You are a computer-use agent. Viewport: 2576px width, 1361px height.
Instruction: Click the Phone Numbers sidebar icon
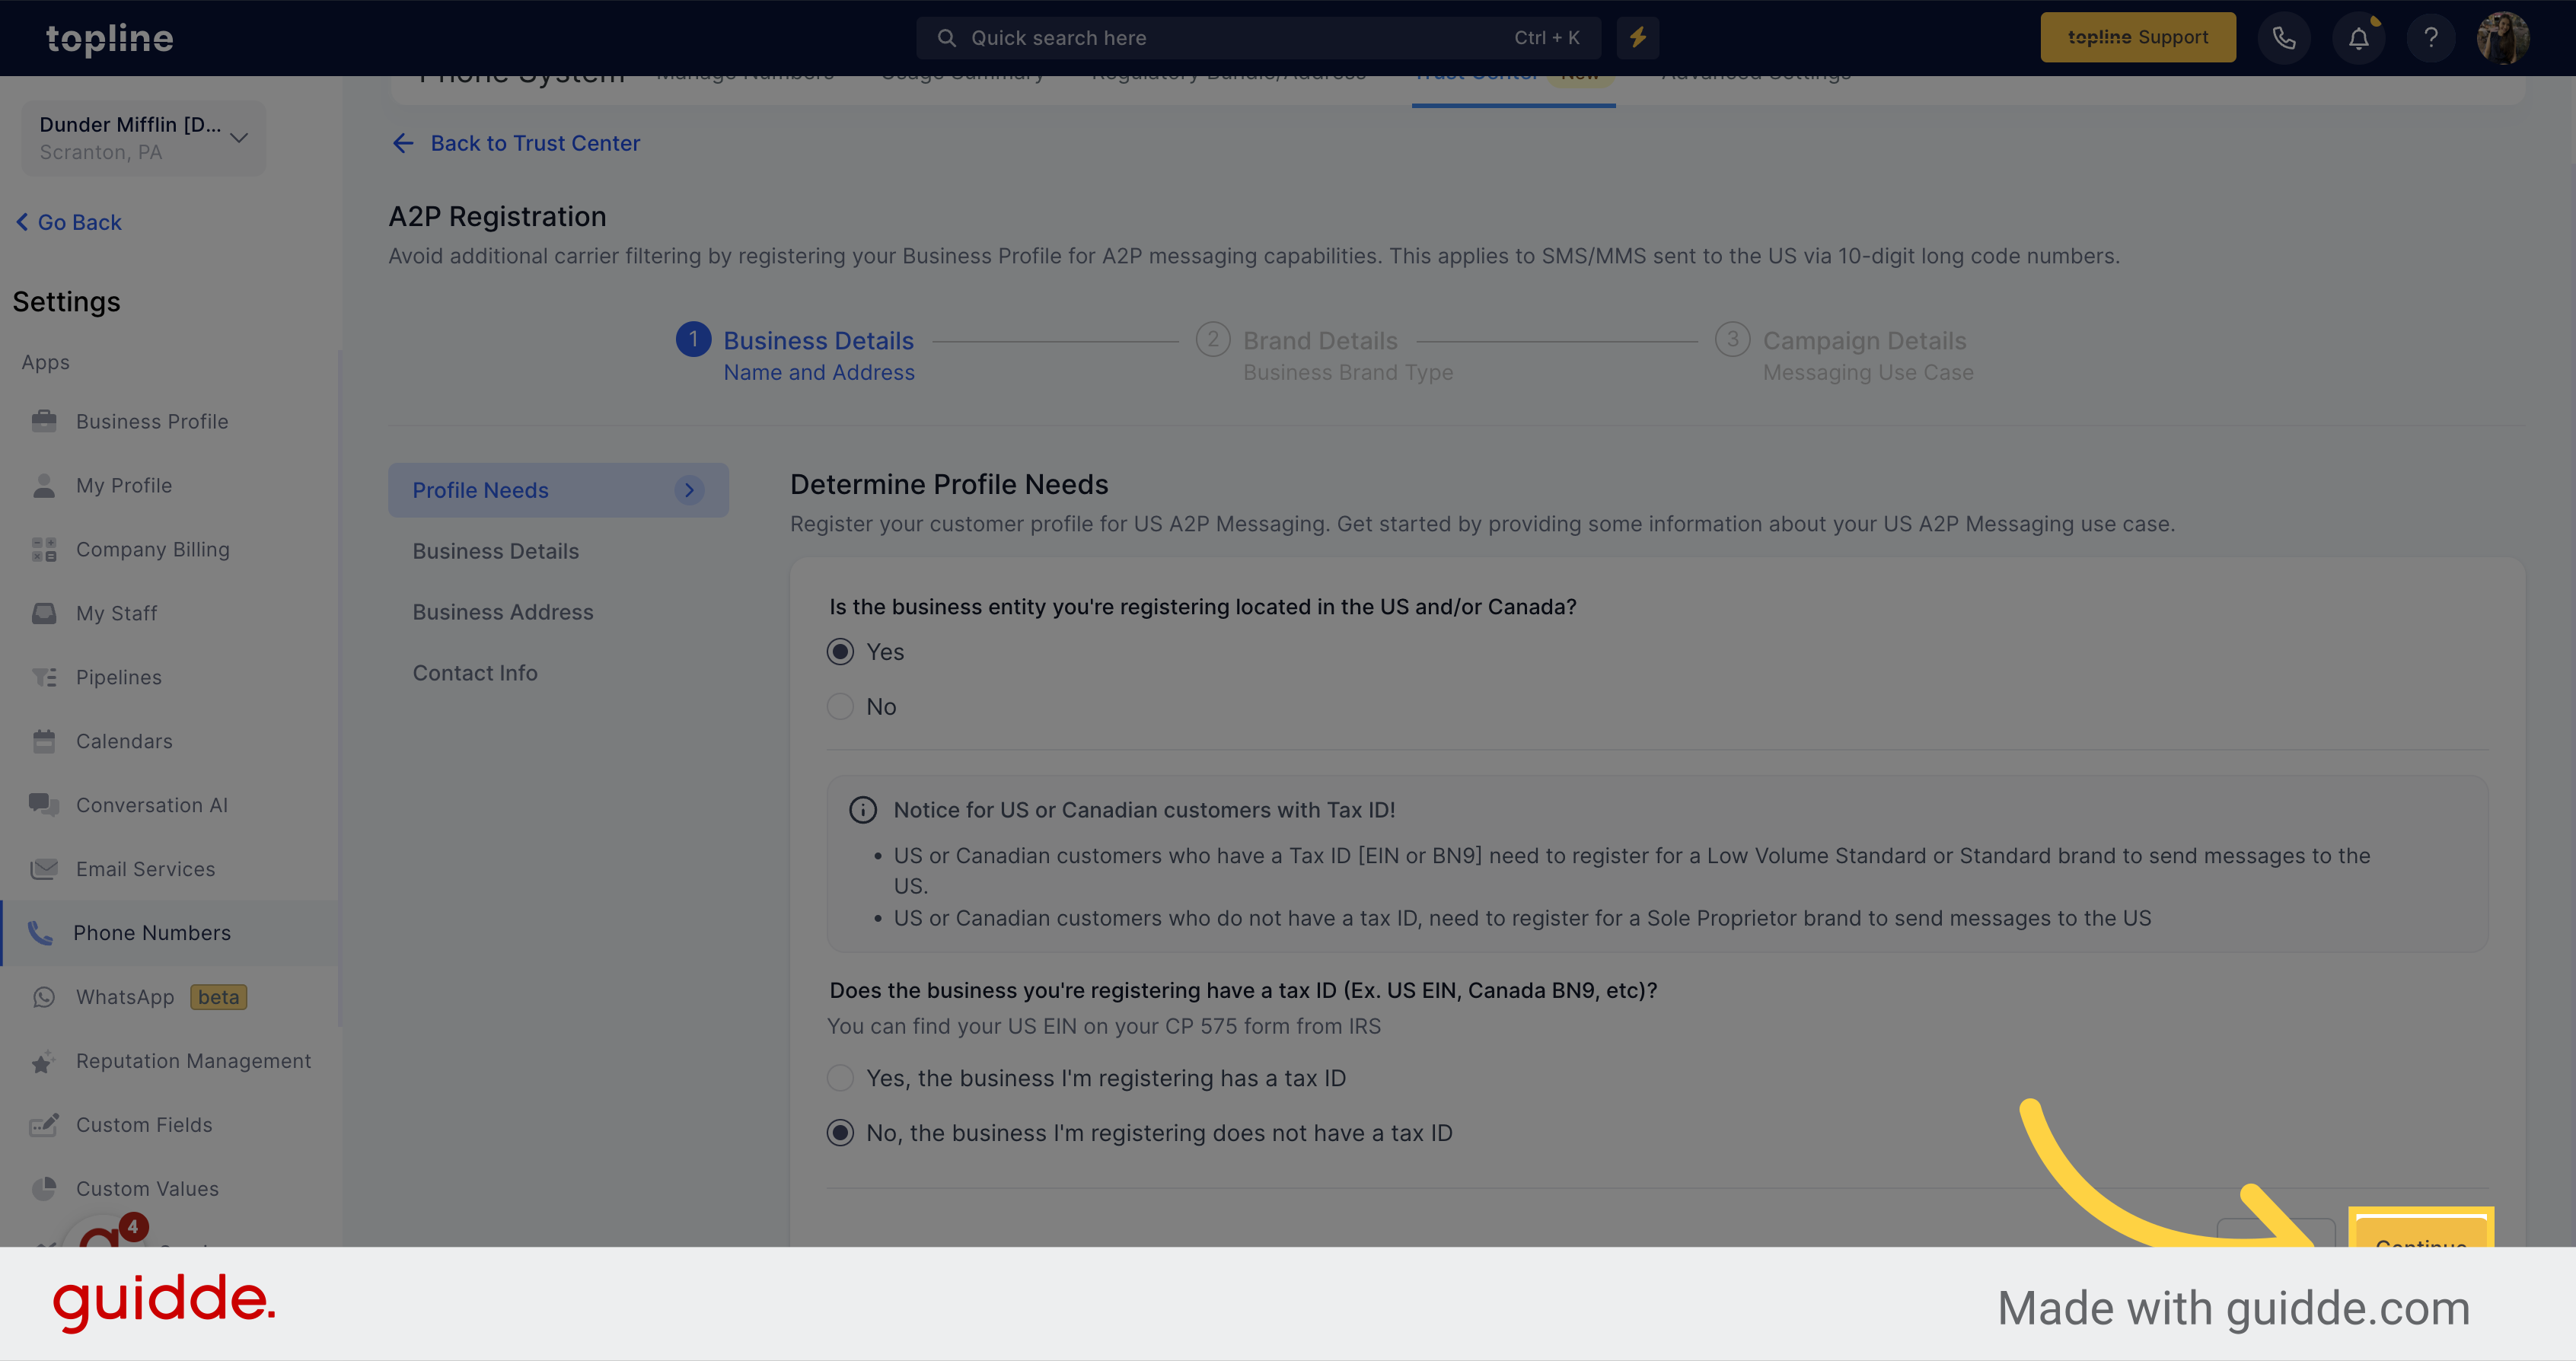coord(41,932)
